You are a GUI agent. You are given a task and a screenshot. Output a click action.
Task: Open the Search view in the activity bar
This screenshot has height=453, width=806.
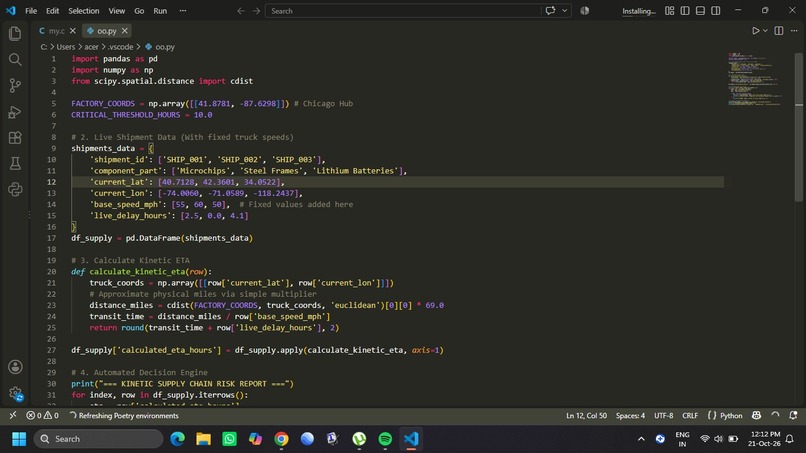pos(15,60)
